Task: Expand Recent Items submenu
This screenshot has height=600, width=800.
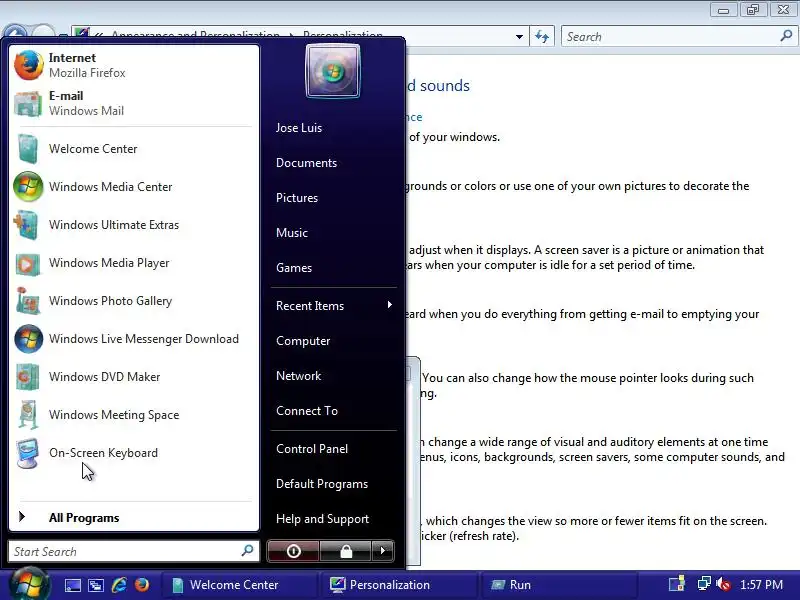Action: click(333, 306)
